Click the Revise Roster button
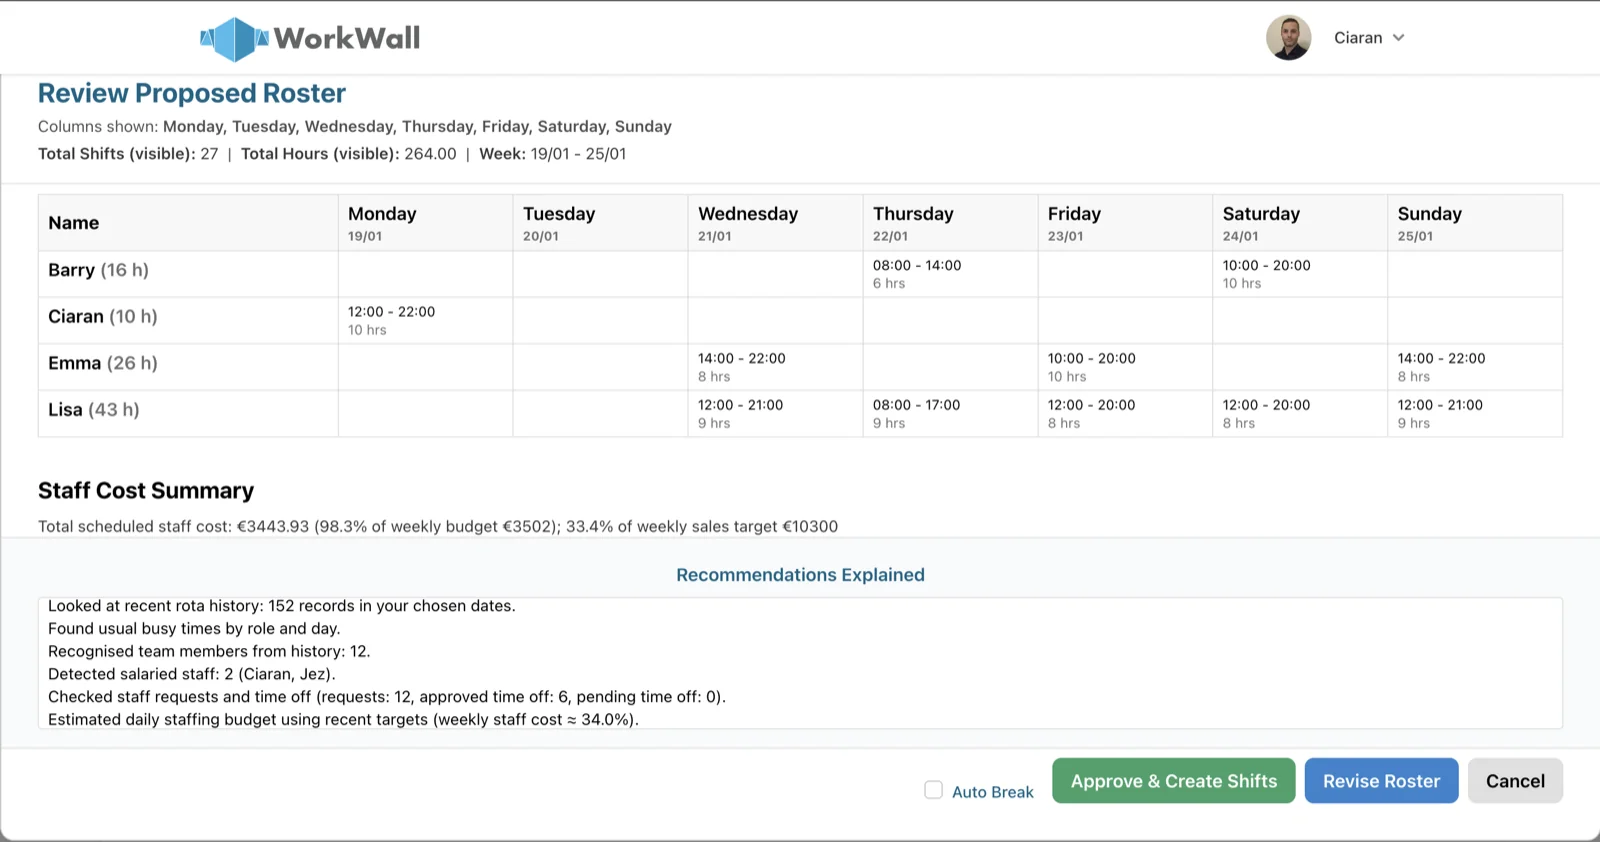 pyautogui.click(x=1381, y=781)
